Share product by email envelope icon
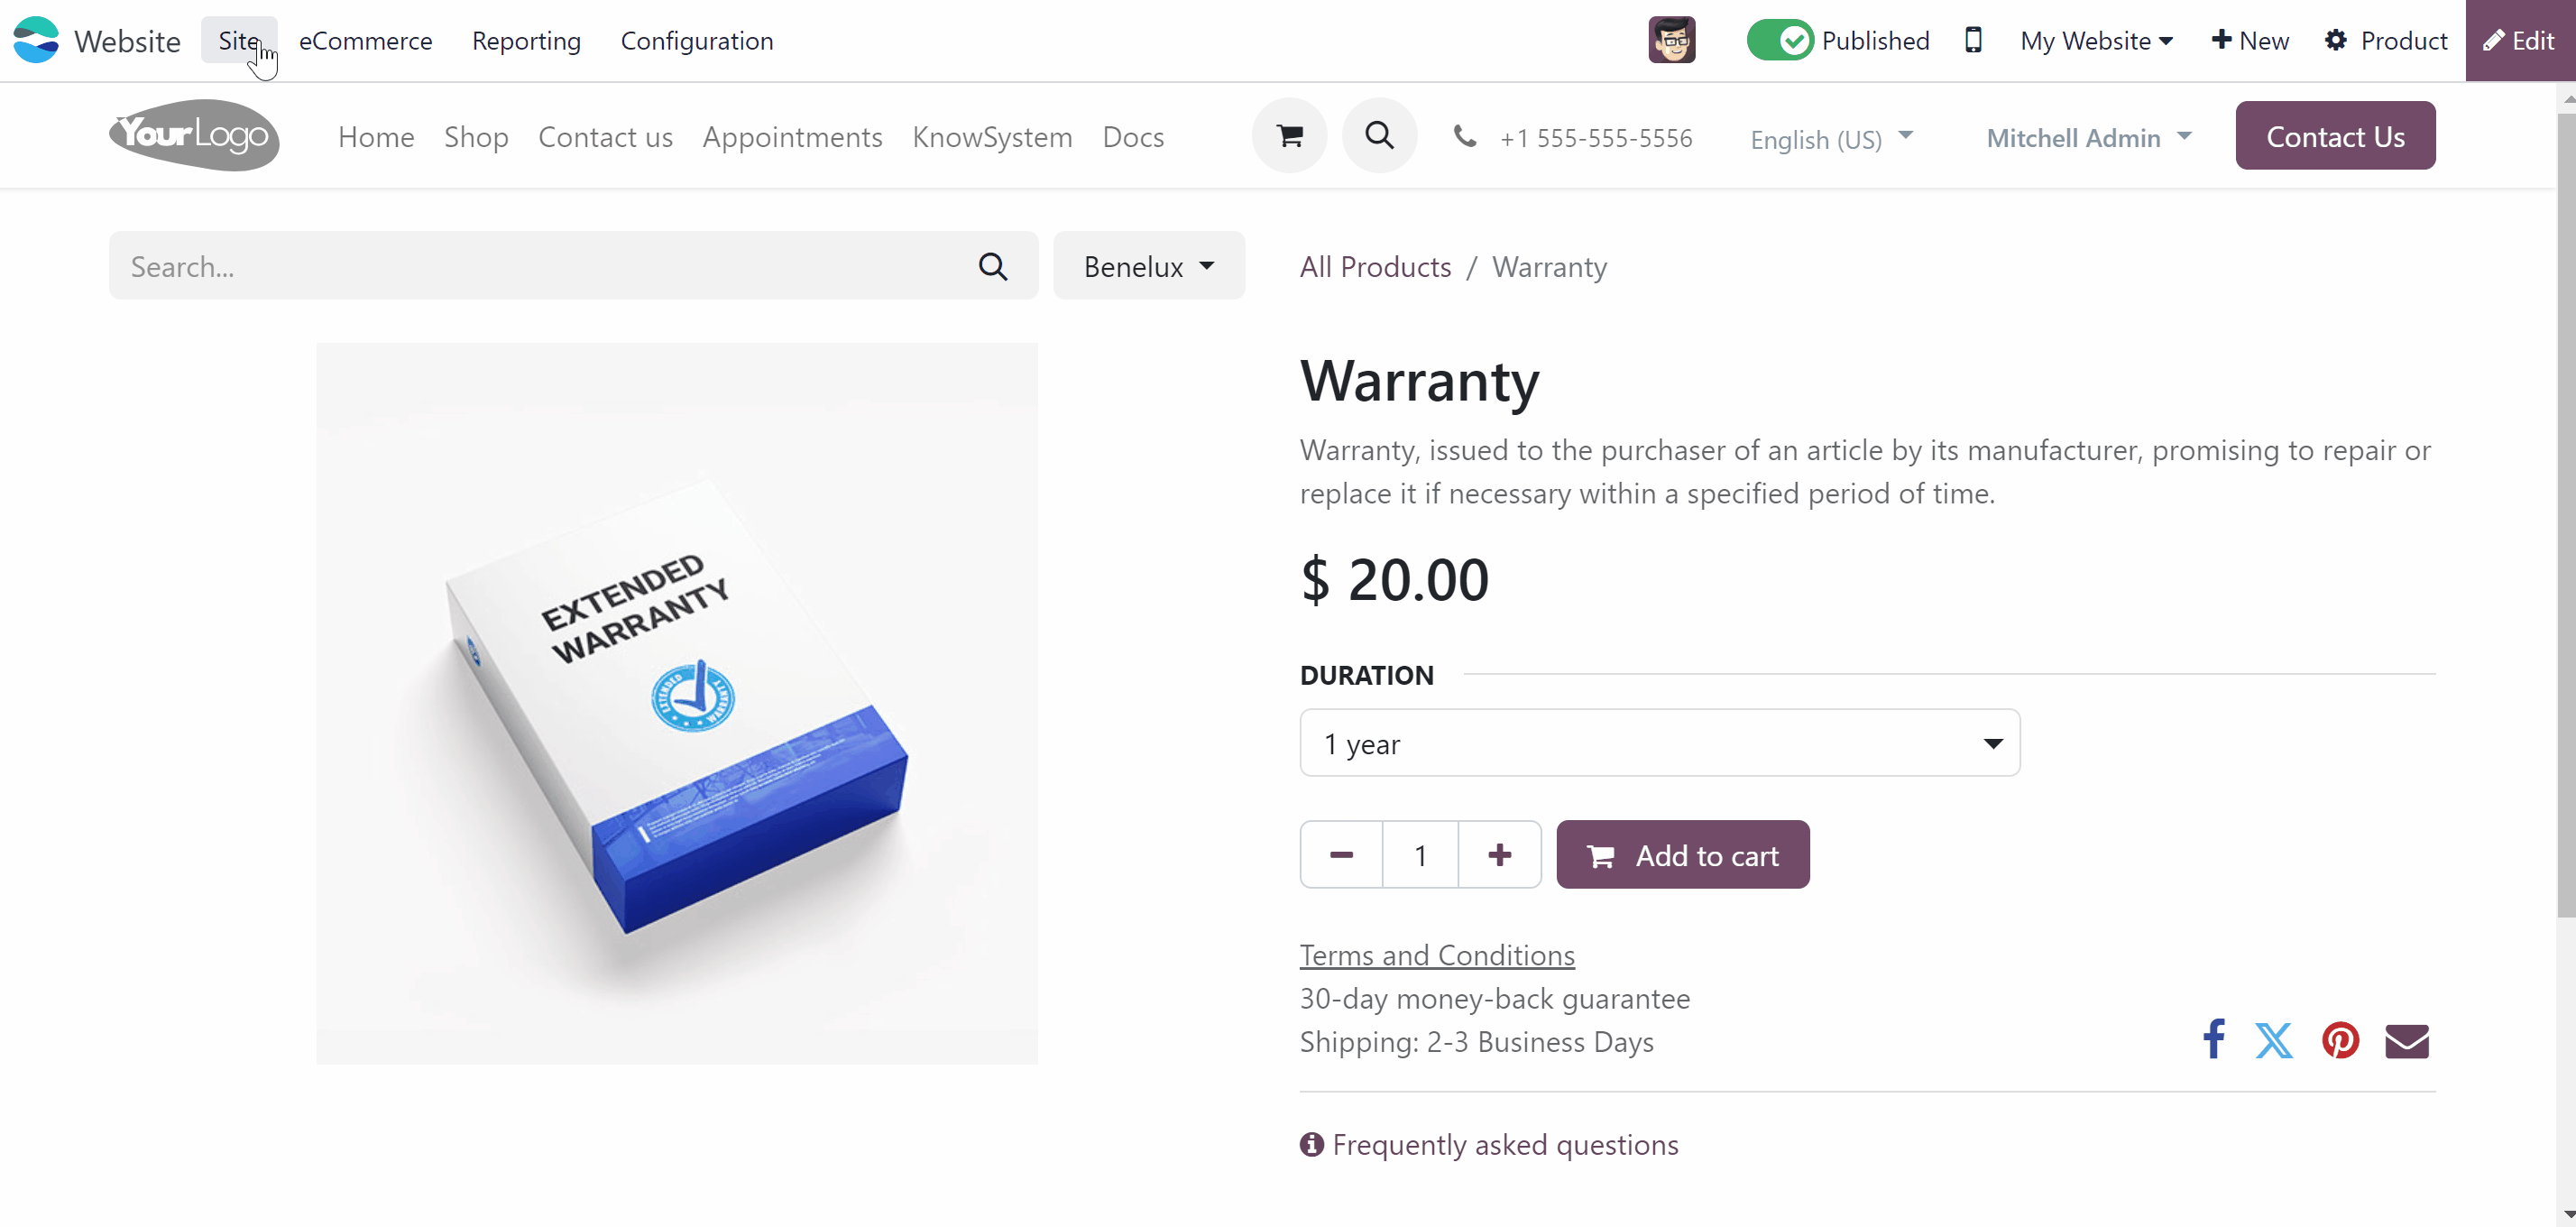Screen dimensions: 2576x1227 click(2406, 1040)
